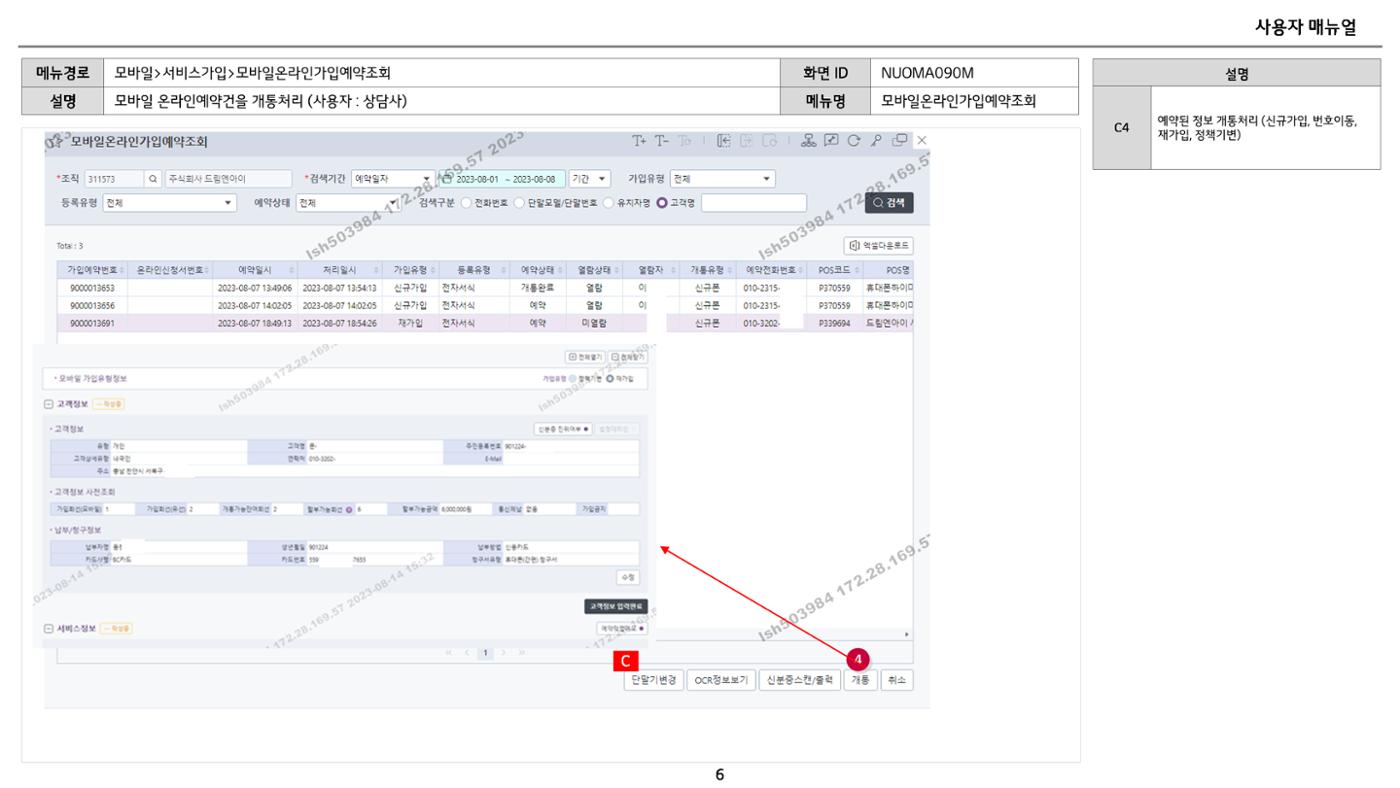Viewport: 1400px width, 788px height.
Task: Click the collapse-left panel arrow icon
Action: click(725, 141)
